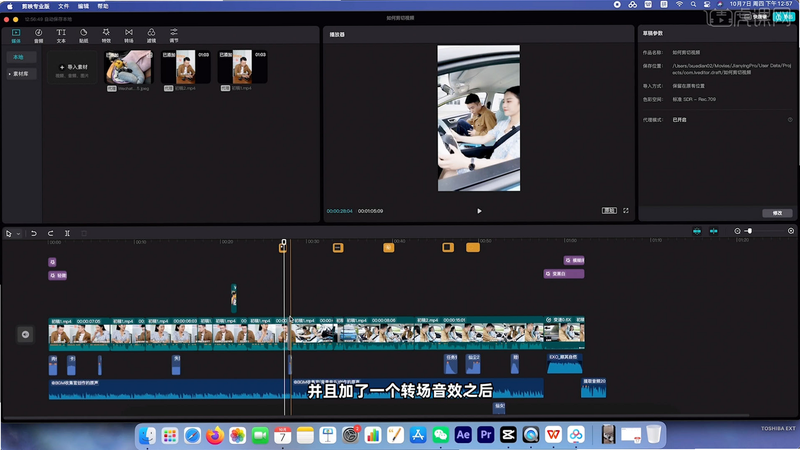
Task: Expand the 素材库 library tree item
Action: (x=19, y=74)
